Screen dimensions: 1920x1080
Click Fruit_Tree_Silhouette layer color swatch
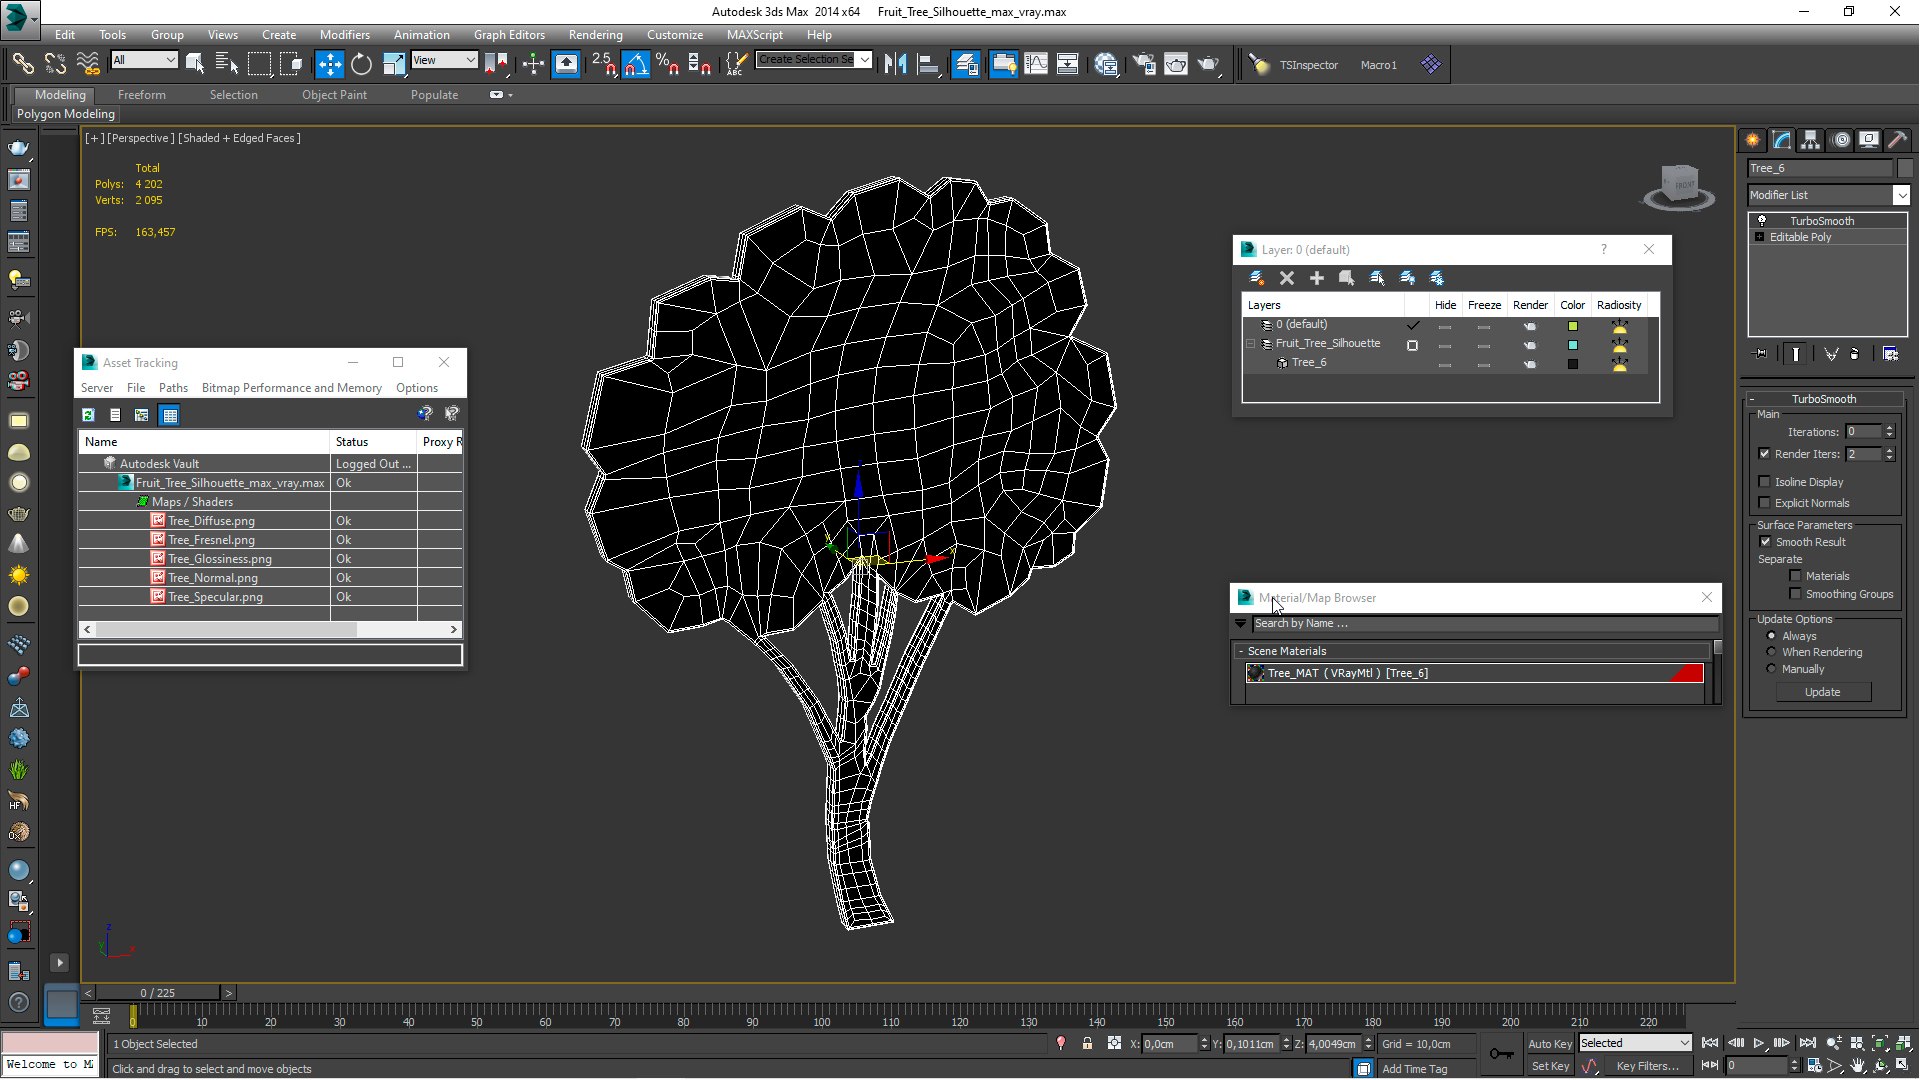click(x=1572, y=345)
